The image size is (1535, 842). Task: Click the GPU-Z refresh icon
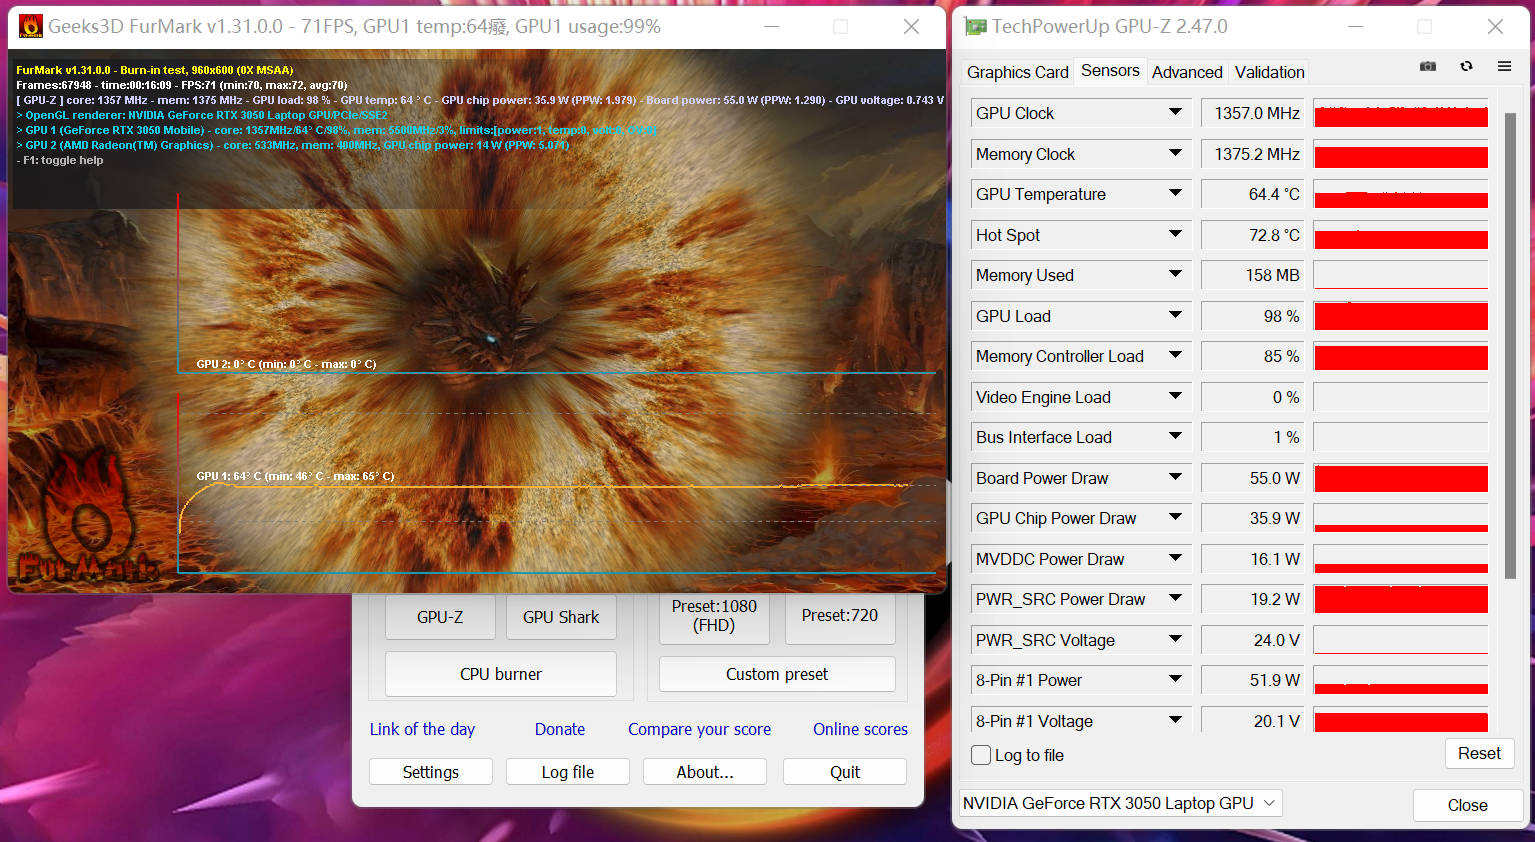(1466, 66)
